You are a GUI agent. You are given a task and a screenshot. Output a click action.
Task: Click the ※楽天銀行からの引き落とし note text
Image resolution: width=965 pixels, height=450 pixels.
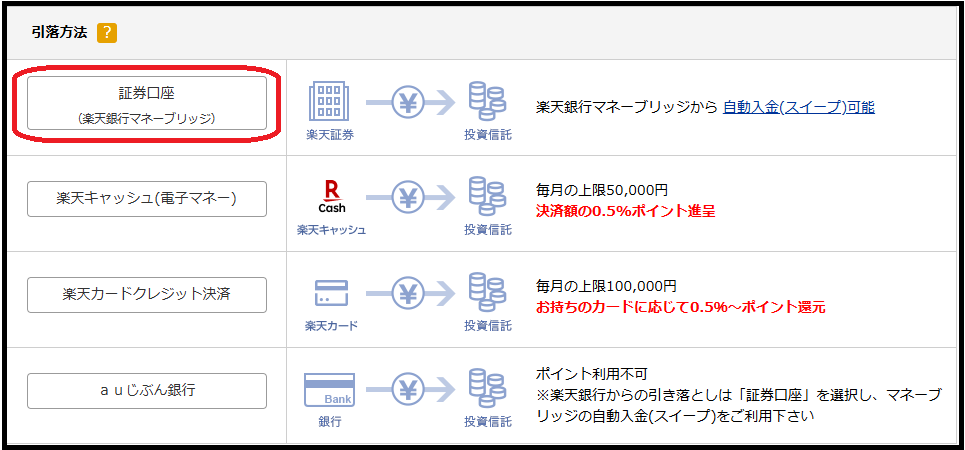pos(739,405)
